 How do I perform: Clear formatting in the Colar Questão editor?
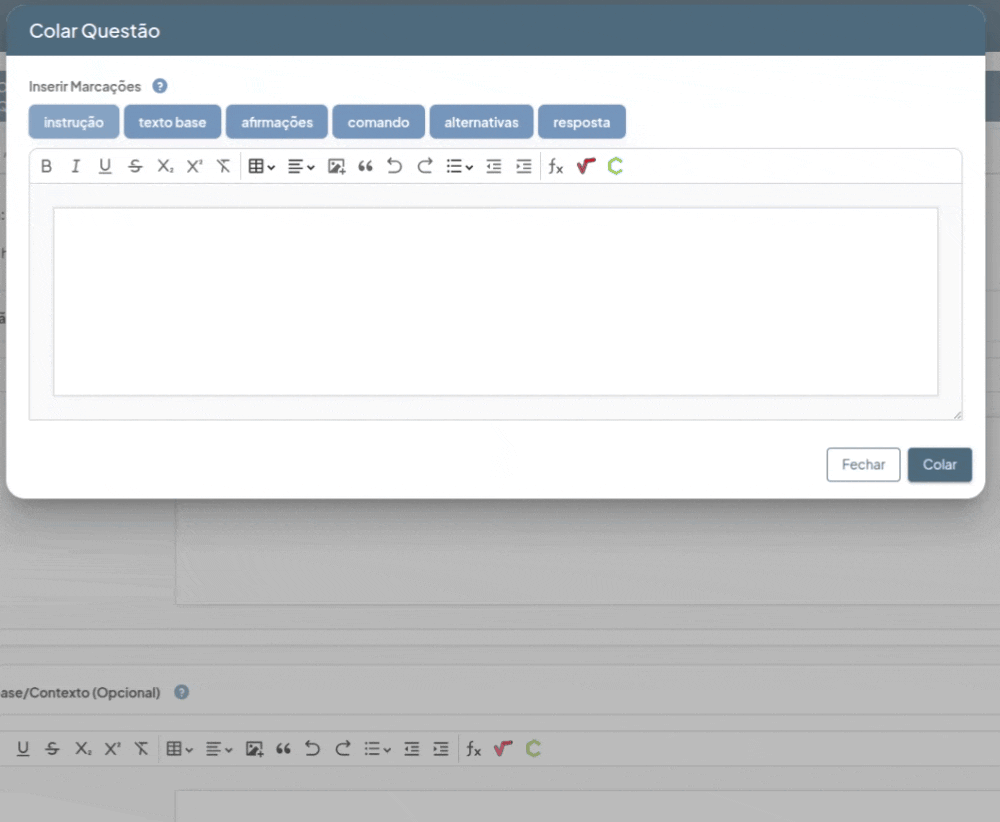coord(224,167)
